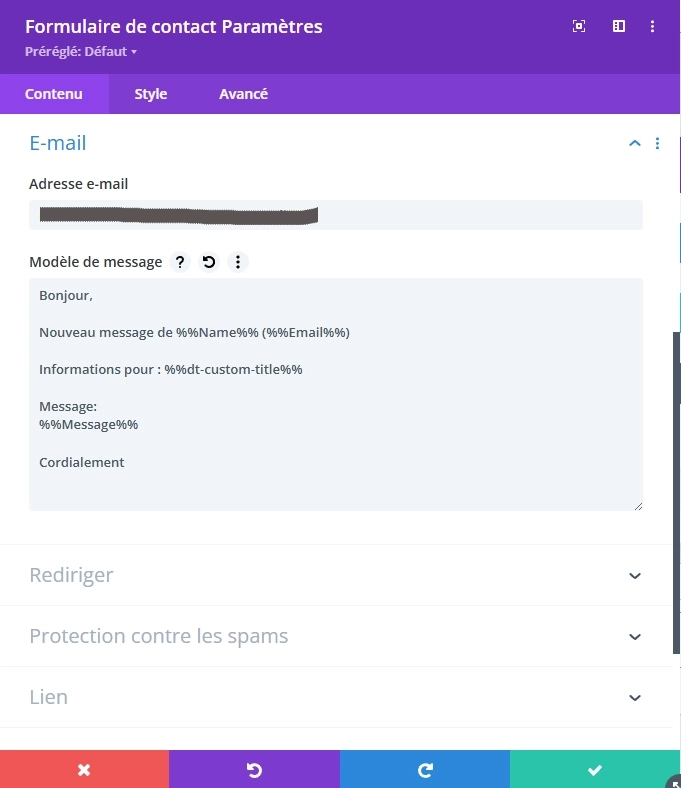681x788 pixels.
Task: Redo with the blue bottom button
Action: click(x=425, y=769)
